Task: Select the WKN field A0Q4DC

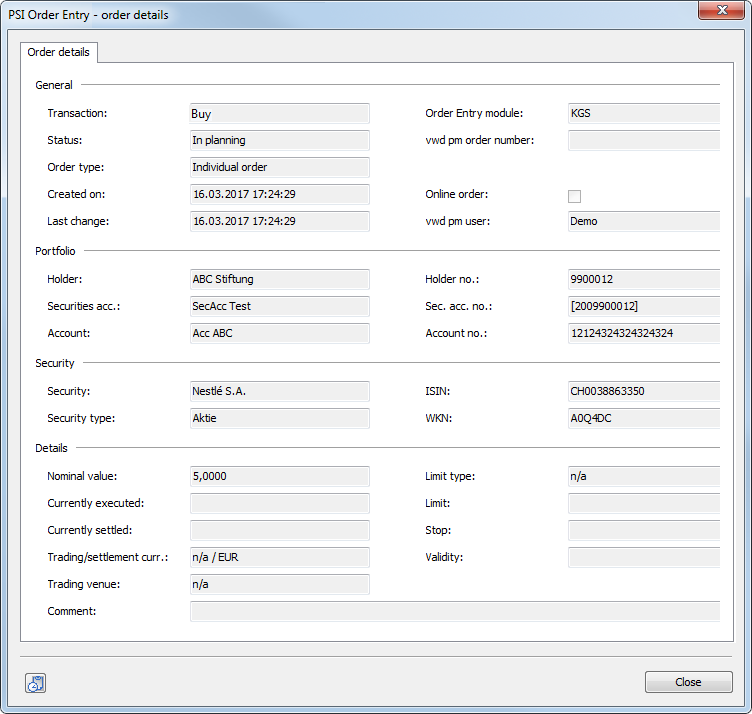Action: (643, 418)
